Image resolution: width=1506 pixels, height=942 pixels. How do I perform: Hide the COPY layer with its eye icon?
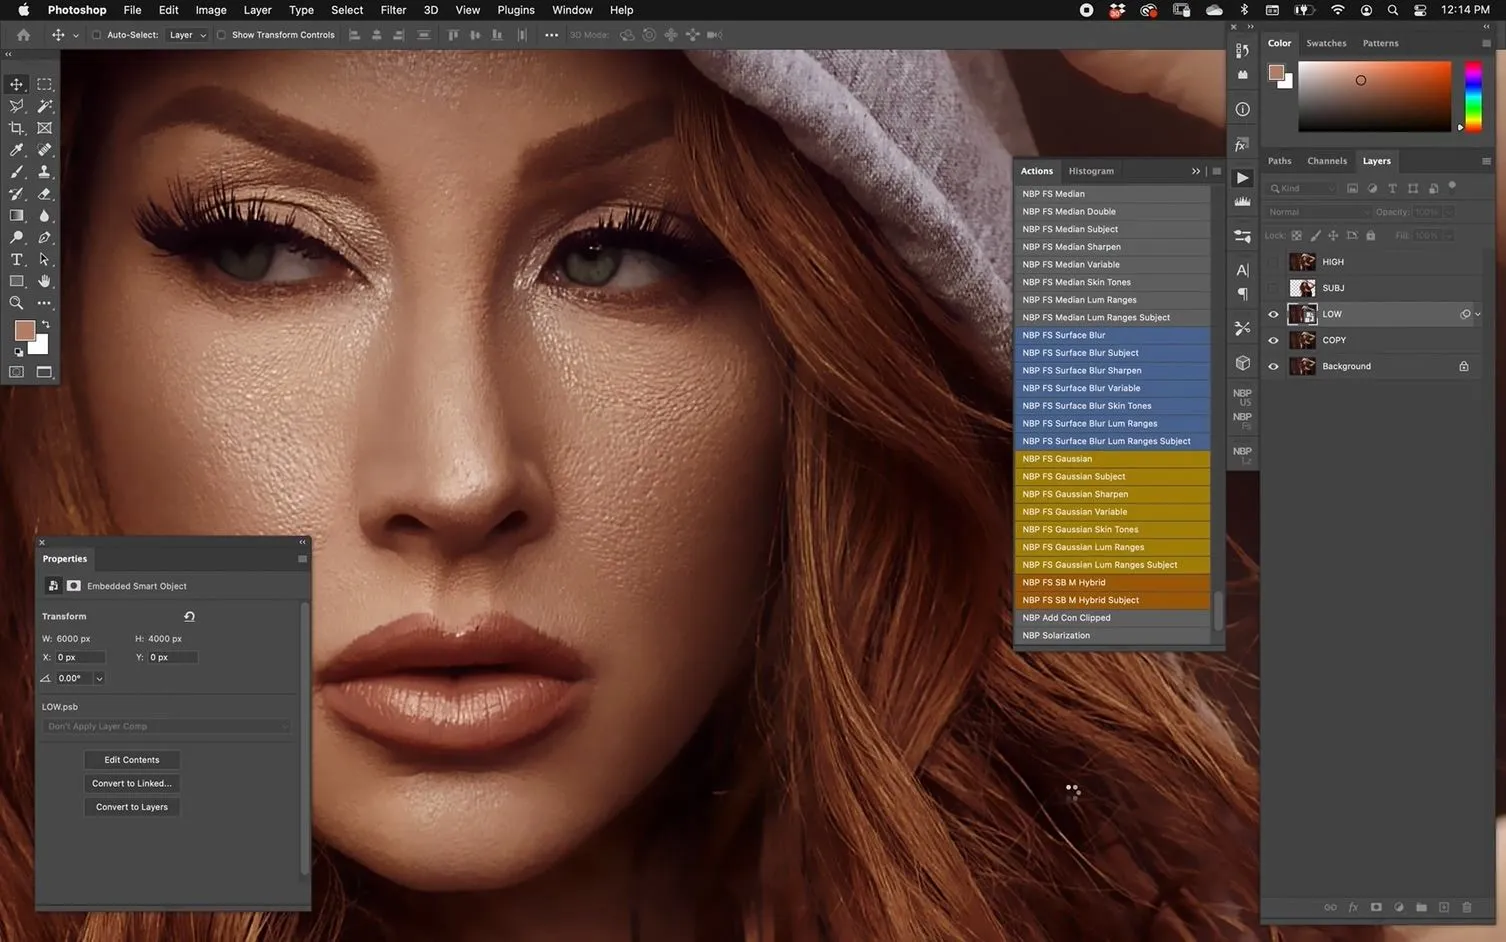[1273, 340]
